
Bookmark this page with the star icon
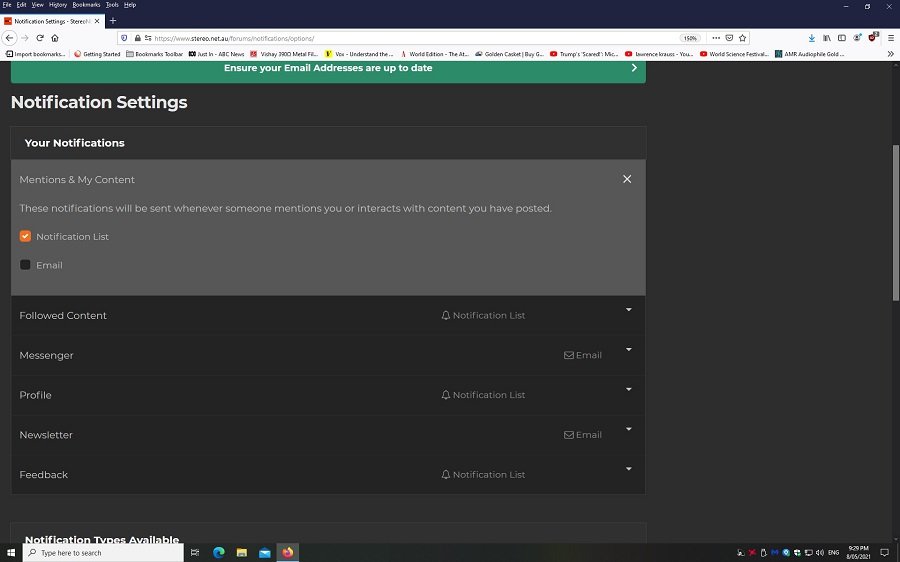tap(743, 38)
